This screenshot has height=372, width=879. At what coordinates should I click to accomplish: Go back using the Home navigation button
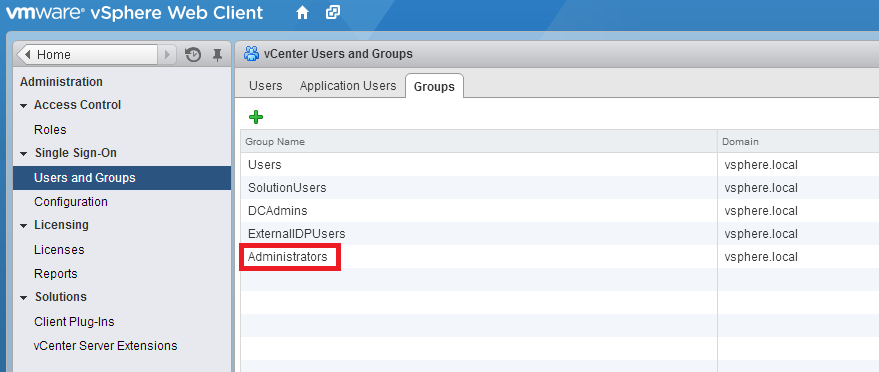tap(88, 55)
